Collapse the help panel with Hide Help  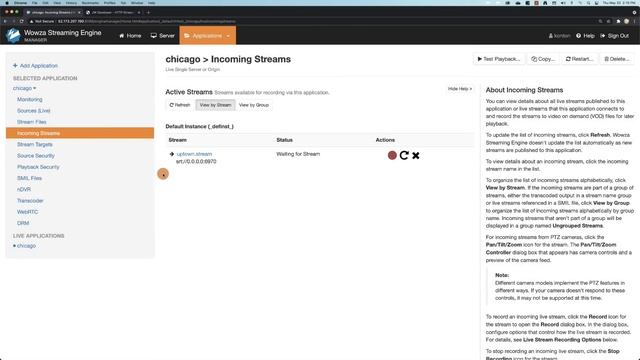460,89
